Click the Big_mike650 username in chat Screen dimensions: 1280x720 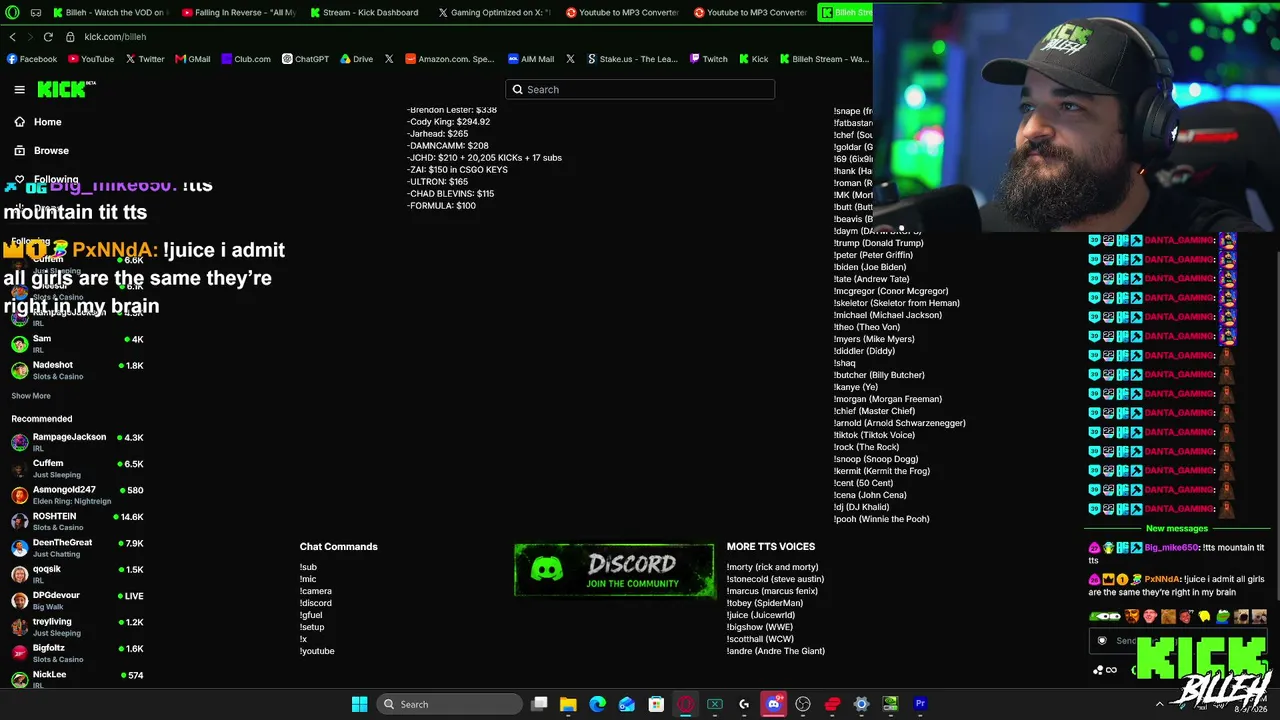(x=1171, y=548)
